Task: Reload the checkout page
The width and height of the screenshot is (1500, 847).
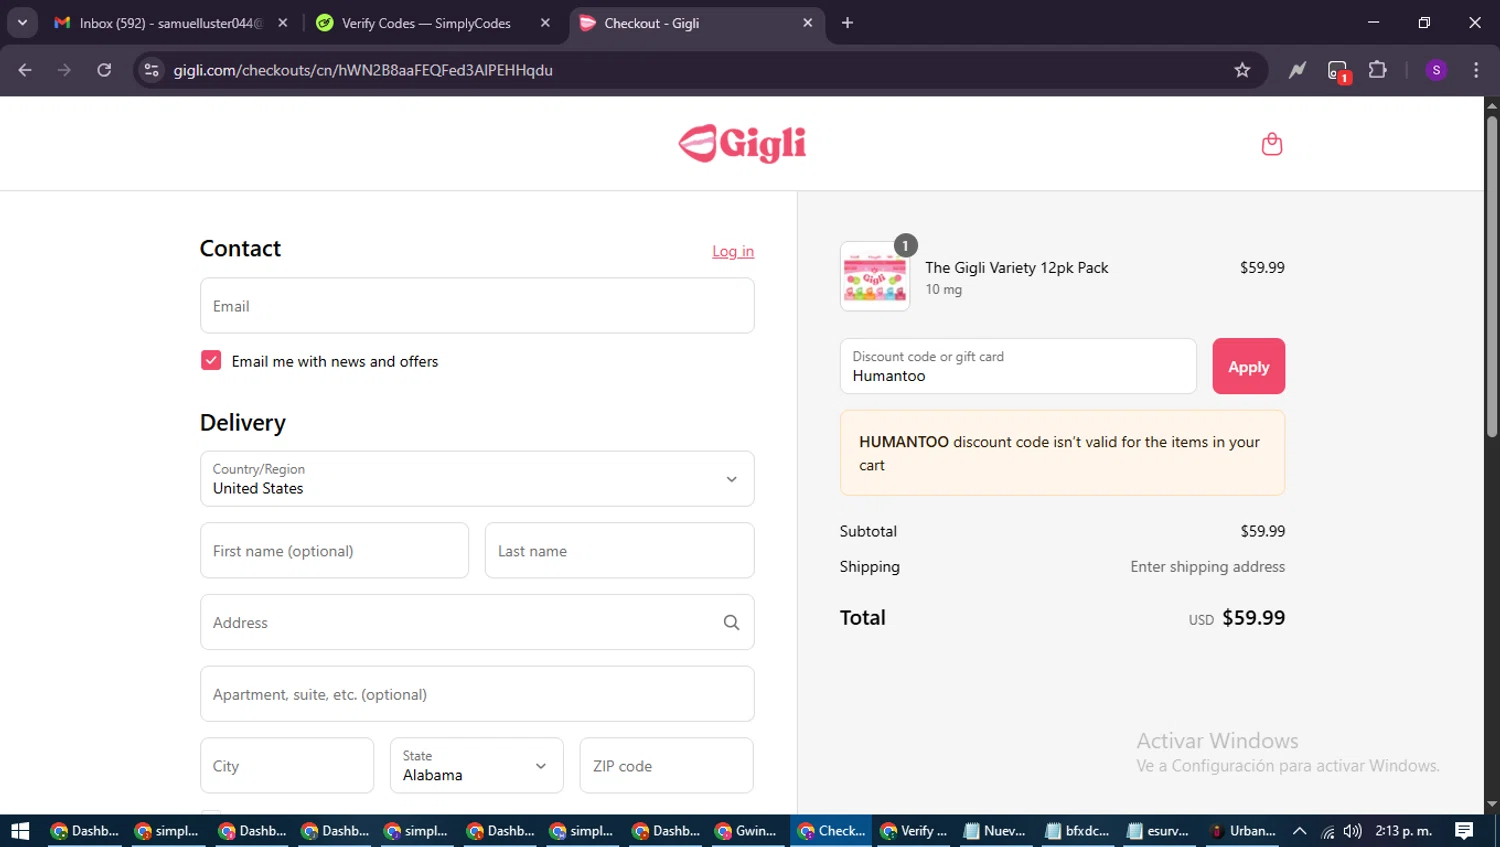Action: (104, 70)
